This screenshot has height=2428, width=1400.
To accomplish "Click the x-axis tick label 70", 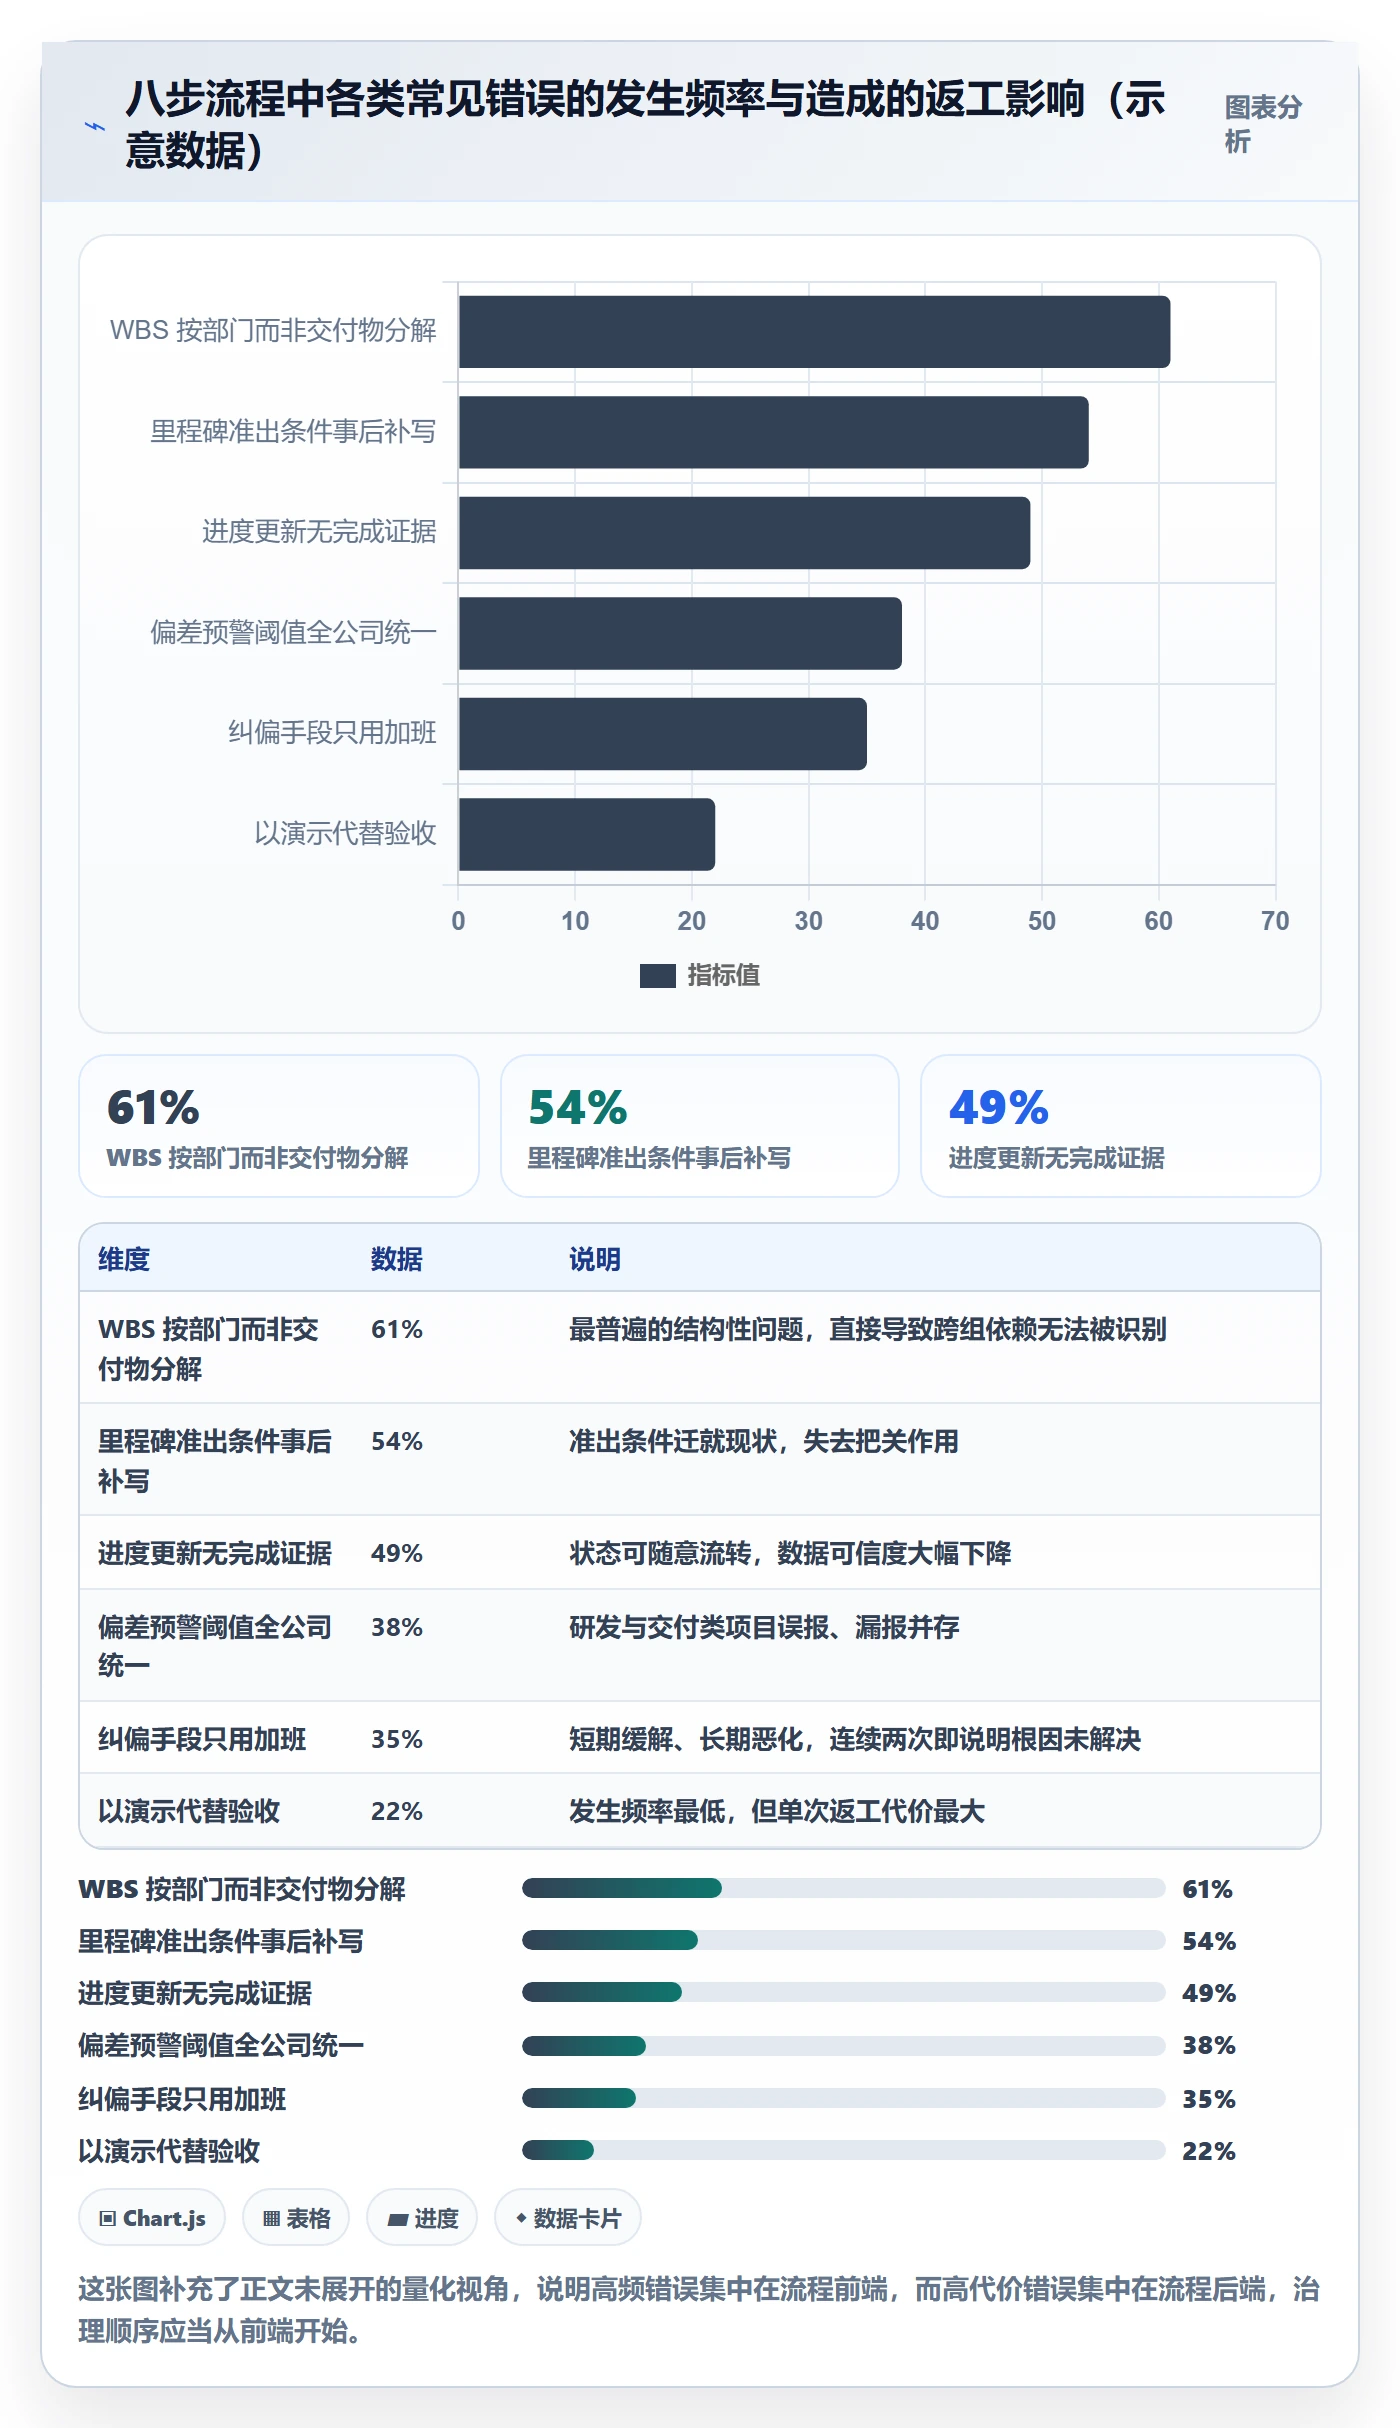I will click(x=1275, y=921).
